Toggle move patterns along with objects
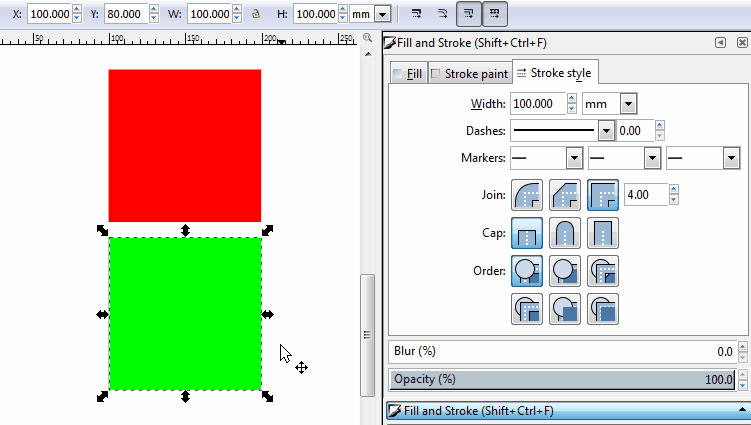The height and width of the screenshot is (425, 751). 495,15
